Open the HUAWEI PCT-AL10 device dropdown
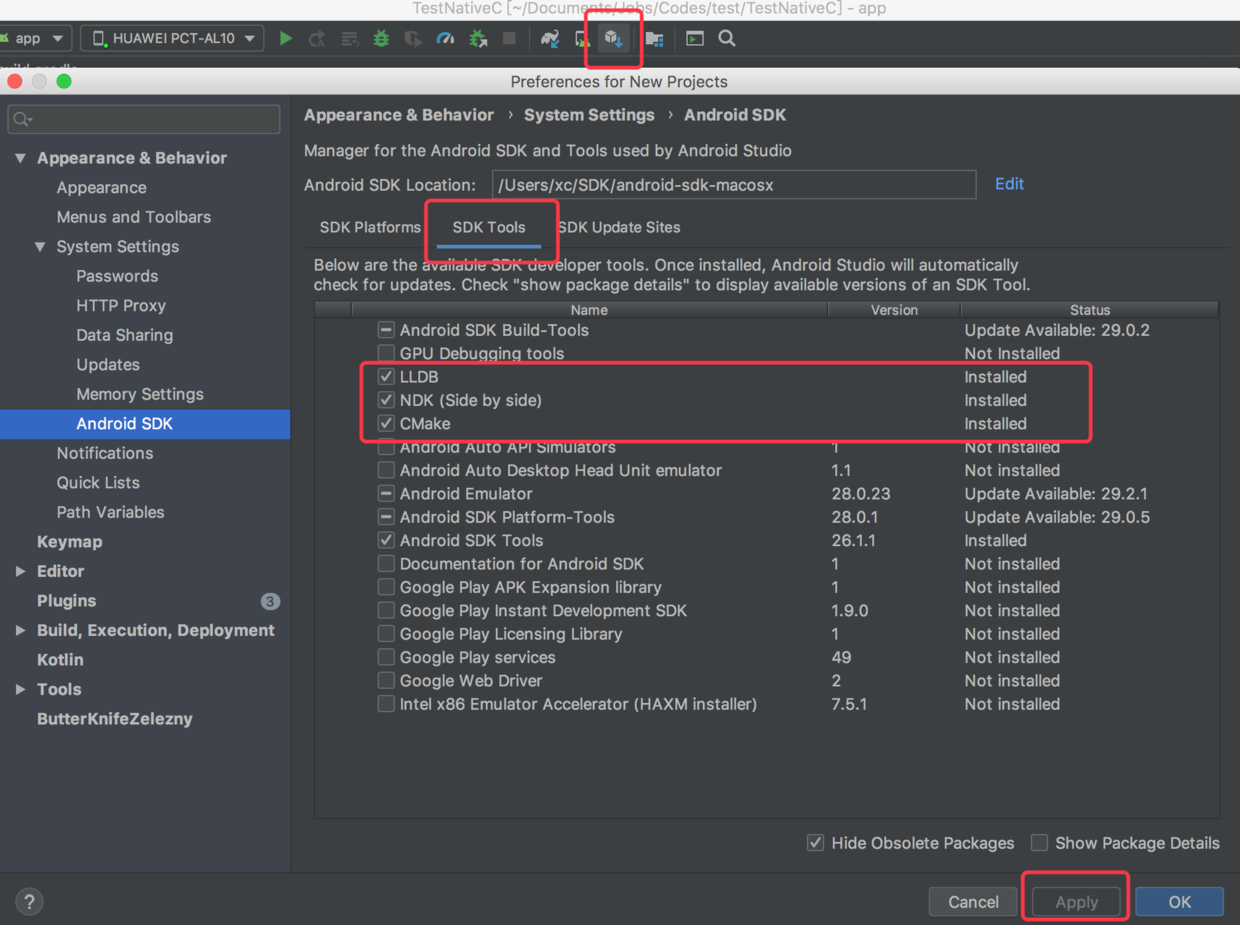Image resolution: width=1240 pixels, height=925 pixels. point(172,39)
